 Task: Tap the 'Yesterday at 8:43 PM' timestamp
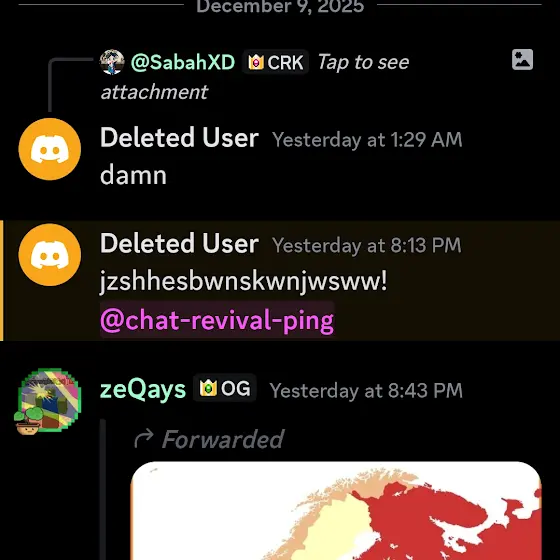366,390
